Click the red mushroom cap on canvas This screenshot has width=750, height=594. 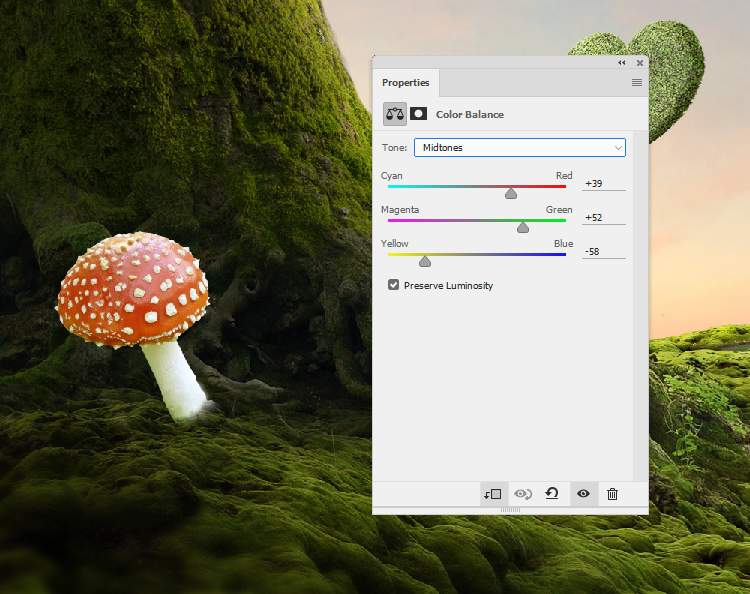135,290
